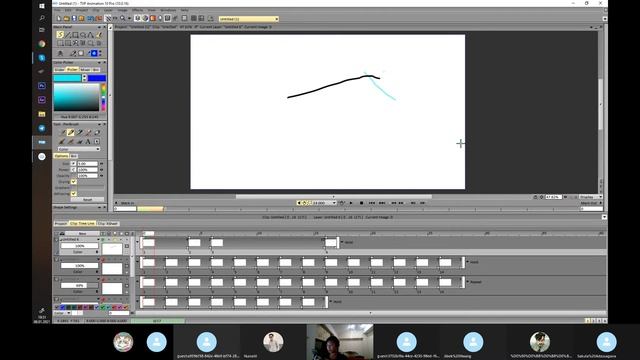Open Windows search from the taskbar
This screenshot has width=640, height=360.
coord(42,18)
